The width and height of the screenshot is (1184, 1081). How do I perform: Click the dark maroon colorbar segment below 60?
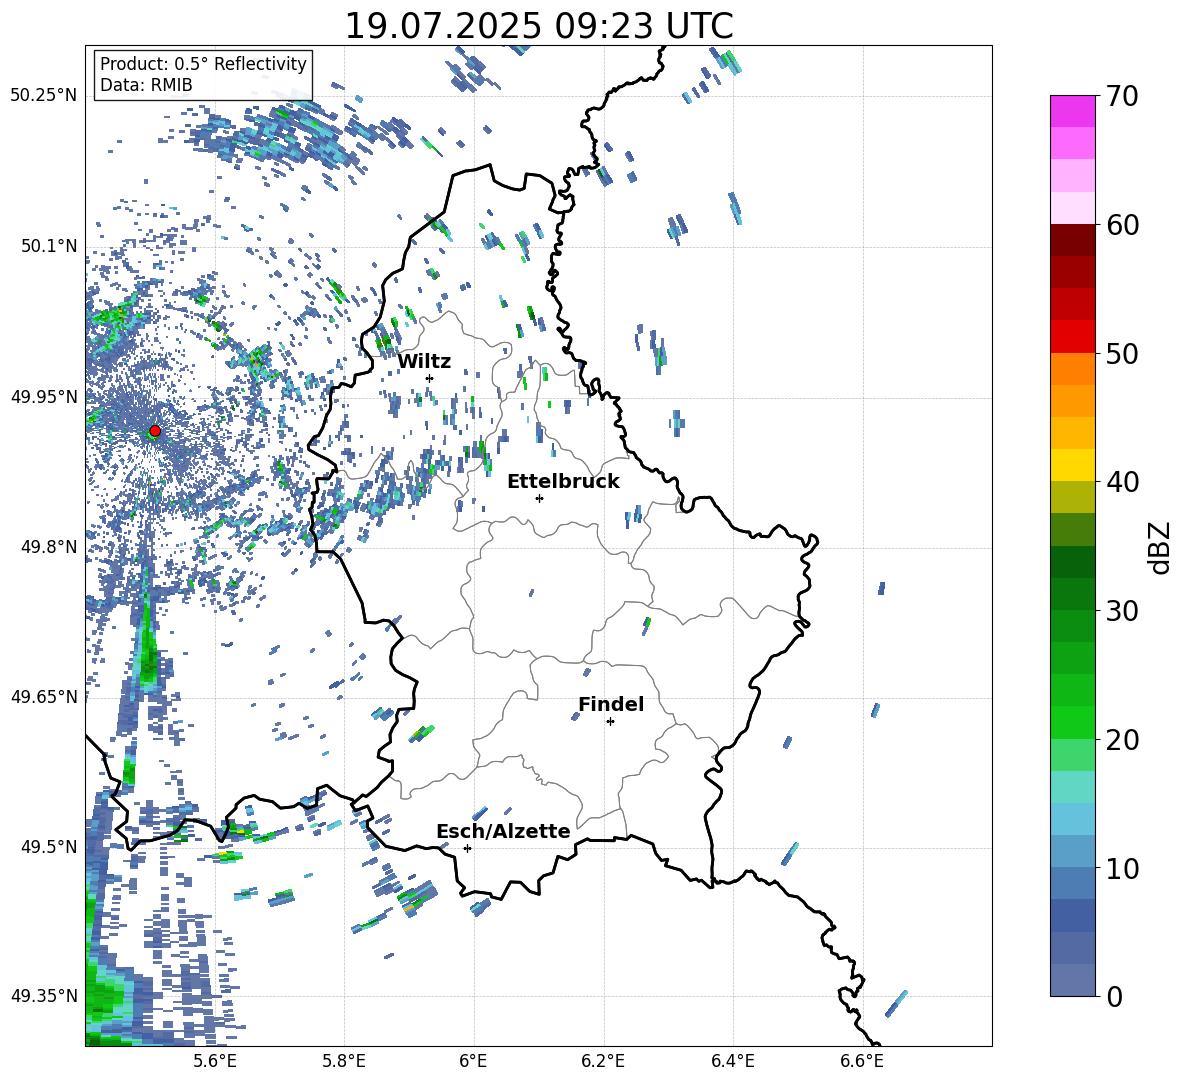click(1072, 240)
